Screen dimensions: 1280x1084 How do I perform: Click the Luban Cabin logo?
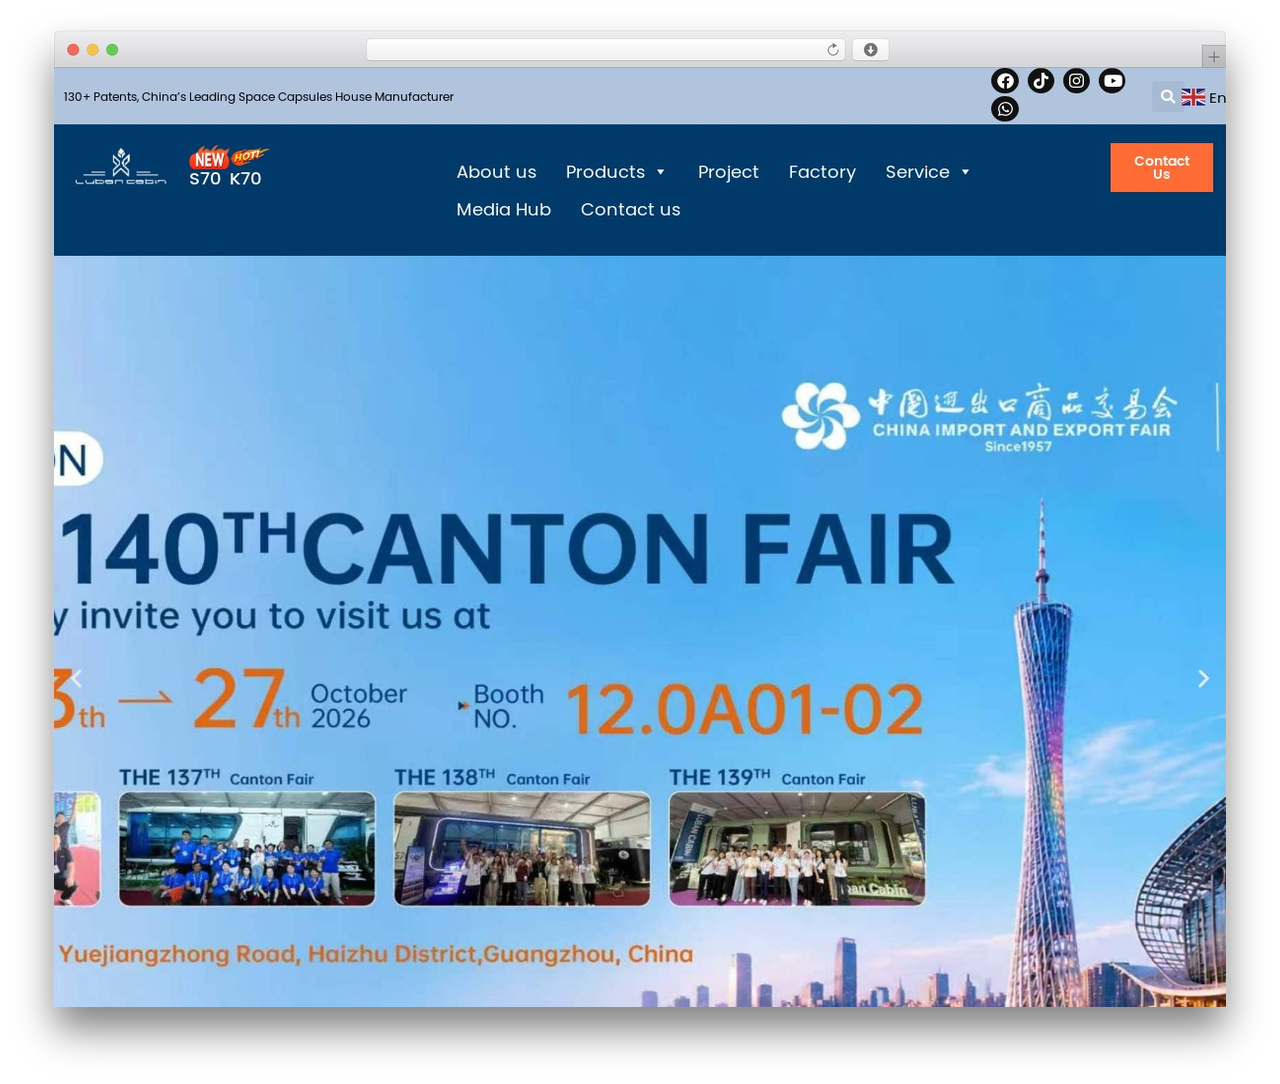pyautogui.click(x=121, y=167)
